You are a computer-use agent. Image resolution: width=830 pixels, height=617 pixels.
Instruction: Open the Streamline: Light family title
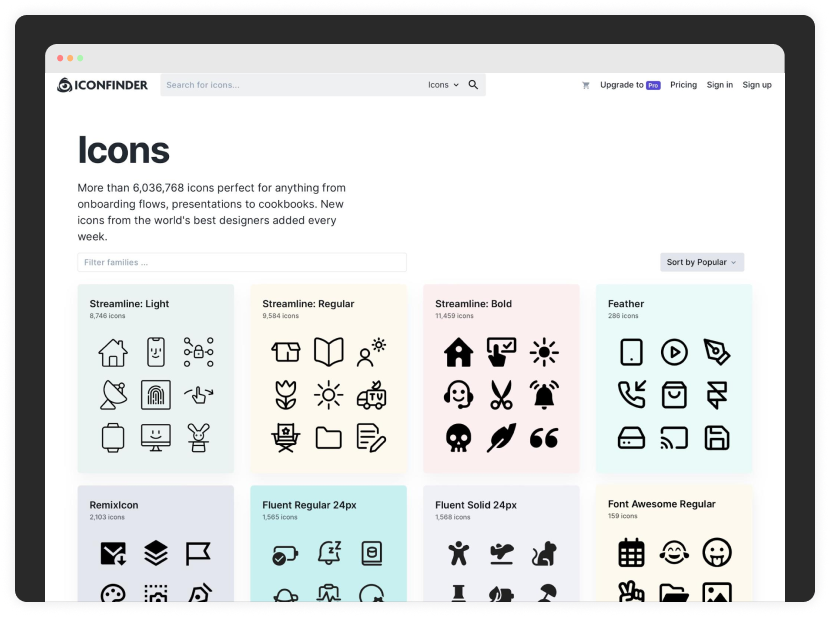[x=129, y=304]
